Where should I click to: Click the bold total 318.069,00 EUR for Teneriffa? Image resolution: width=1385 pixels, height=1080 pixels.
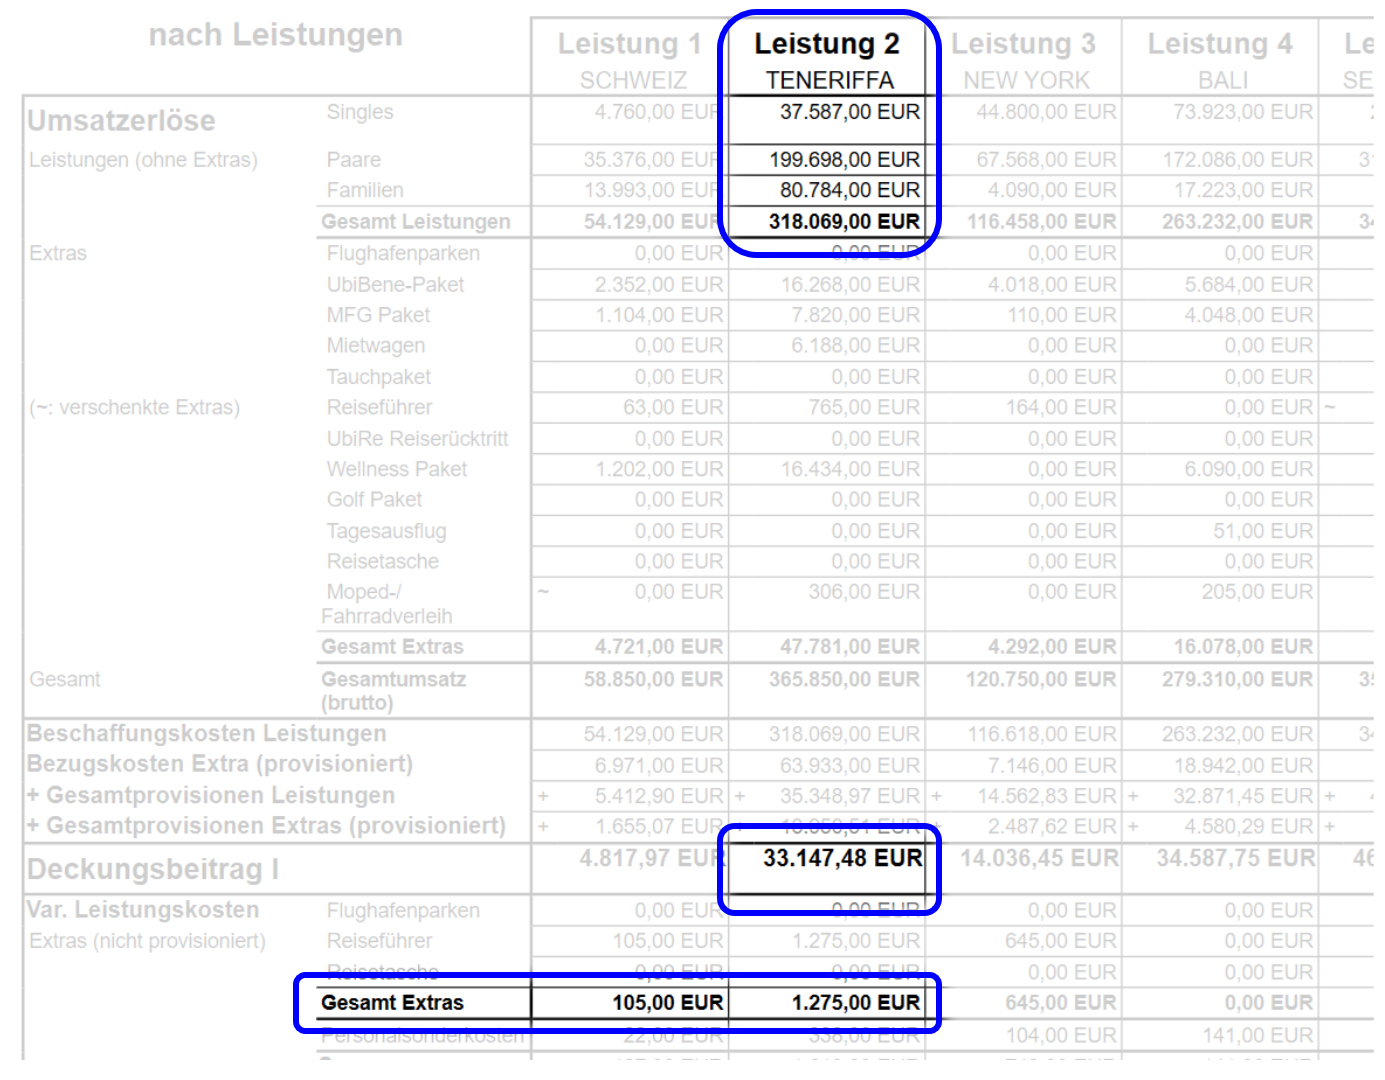(843, 222)
